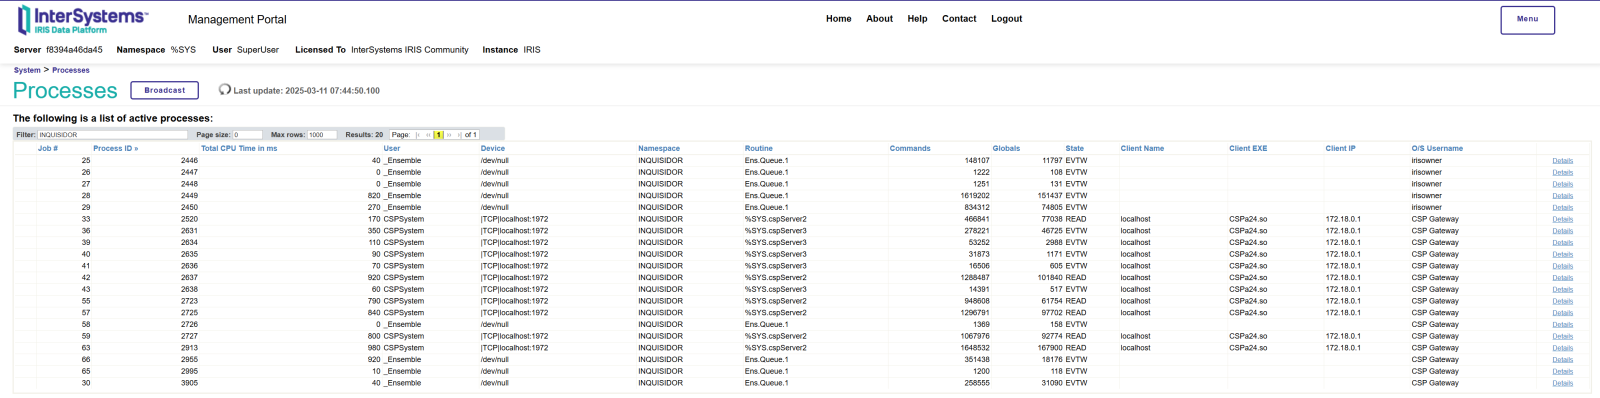This screenshot has width=1600, height=398.
Task: Open the Menu button at top right
Action: [1527, 19]
